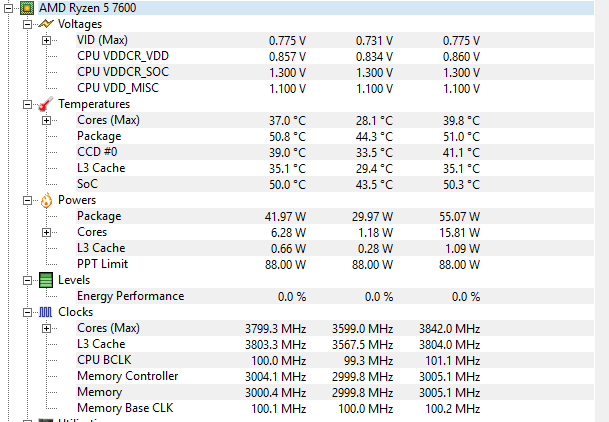Click the 100.2 MHz Memory Base CLK max

(x=452, y=409)
